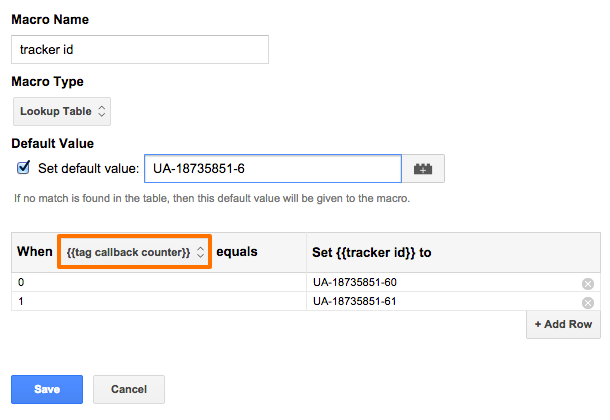Delete the UA-18735851-61 row
610x420 pixels.
(x=588, y=302)
